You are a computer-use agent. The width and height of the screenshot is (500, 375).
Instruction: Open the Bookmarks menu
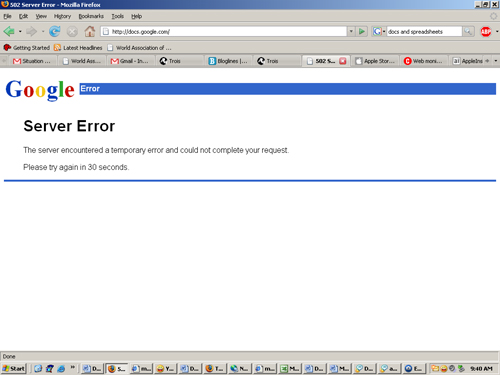click(91, 16)
